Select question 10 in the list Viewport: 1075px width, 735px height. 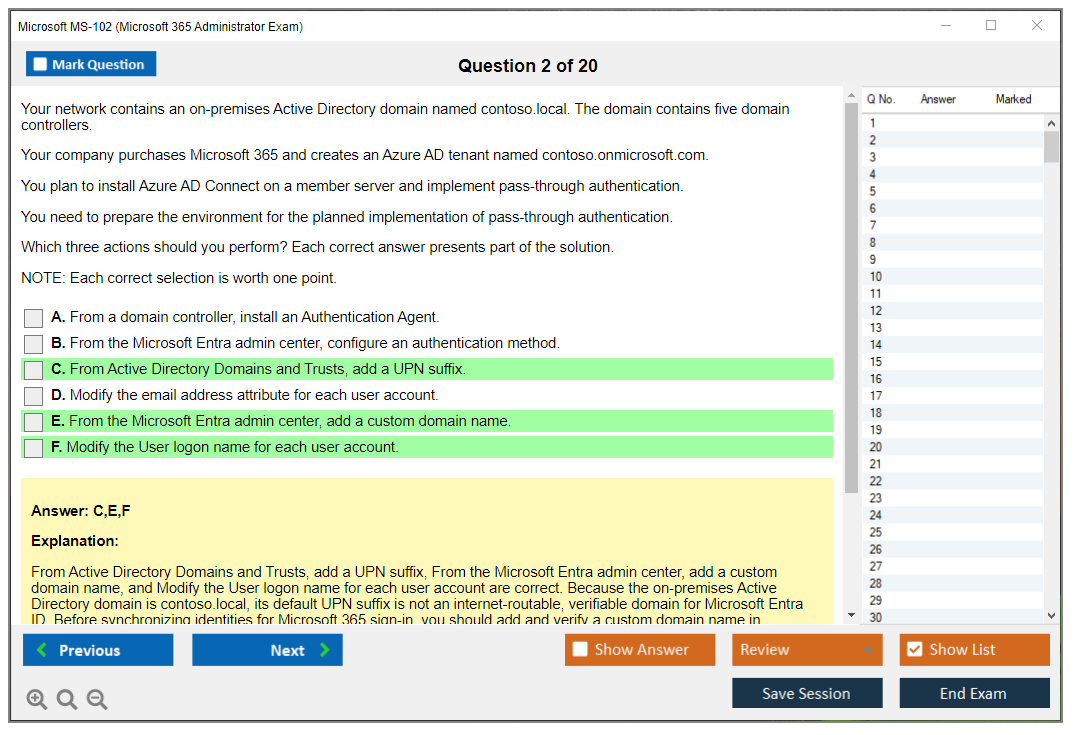[x=953, y=276]
